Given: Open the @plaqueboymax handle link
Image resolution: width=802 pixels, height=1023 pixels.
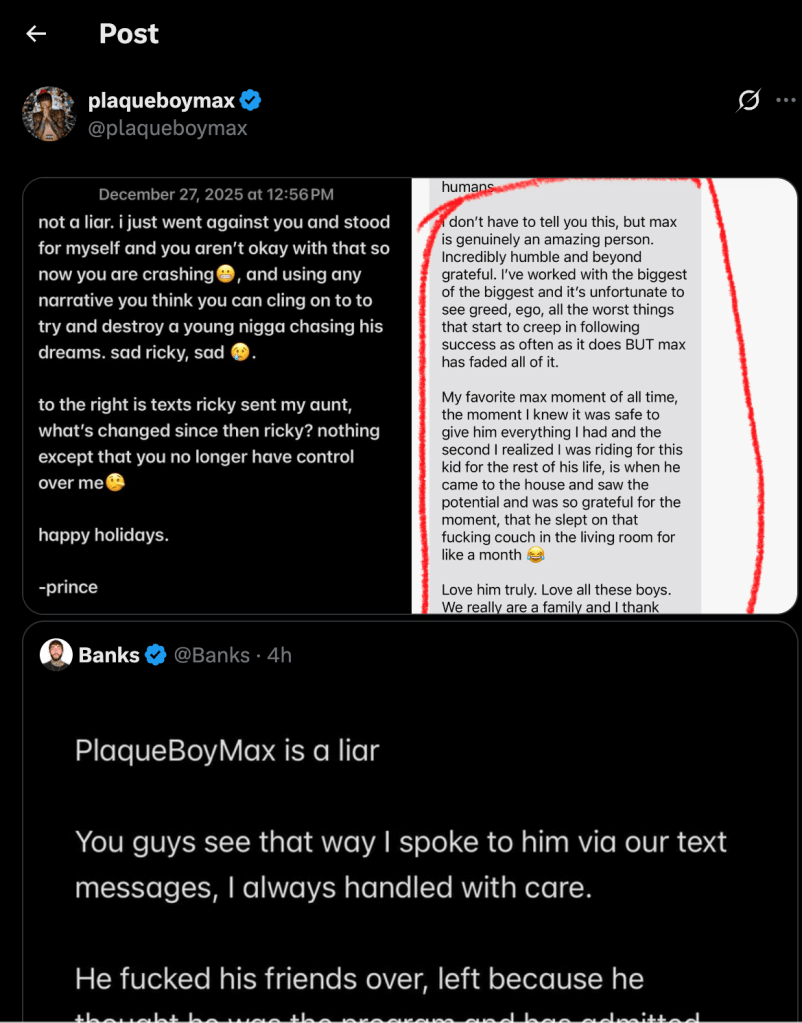Looking at the screenshot, I should [167, 128].
